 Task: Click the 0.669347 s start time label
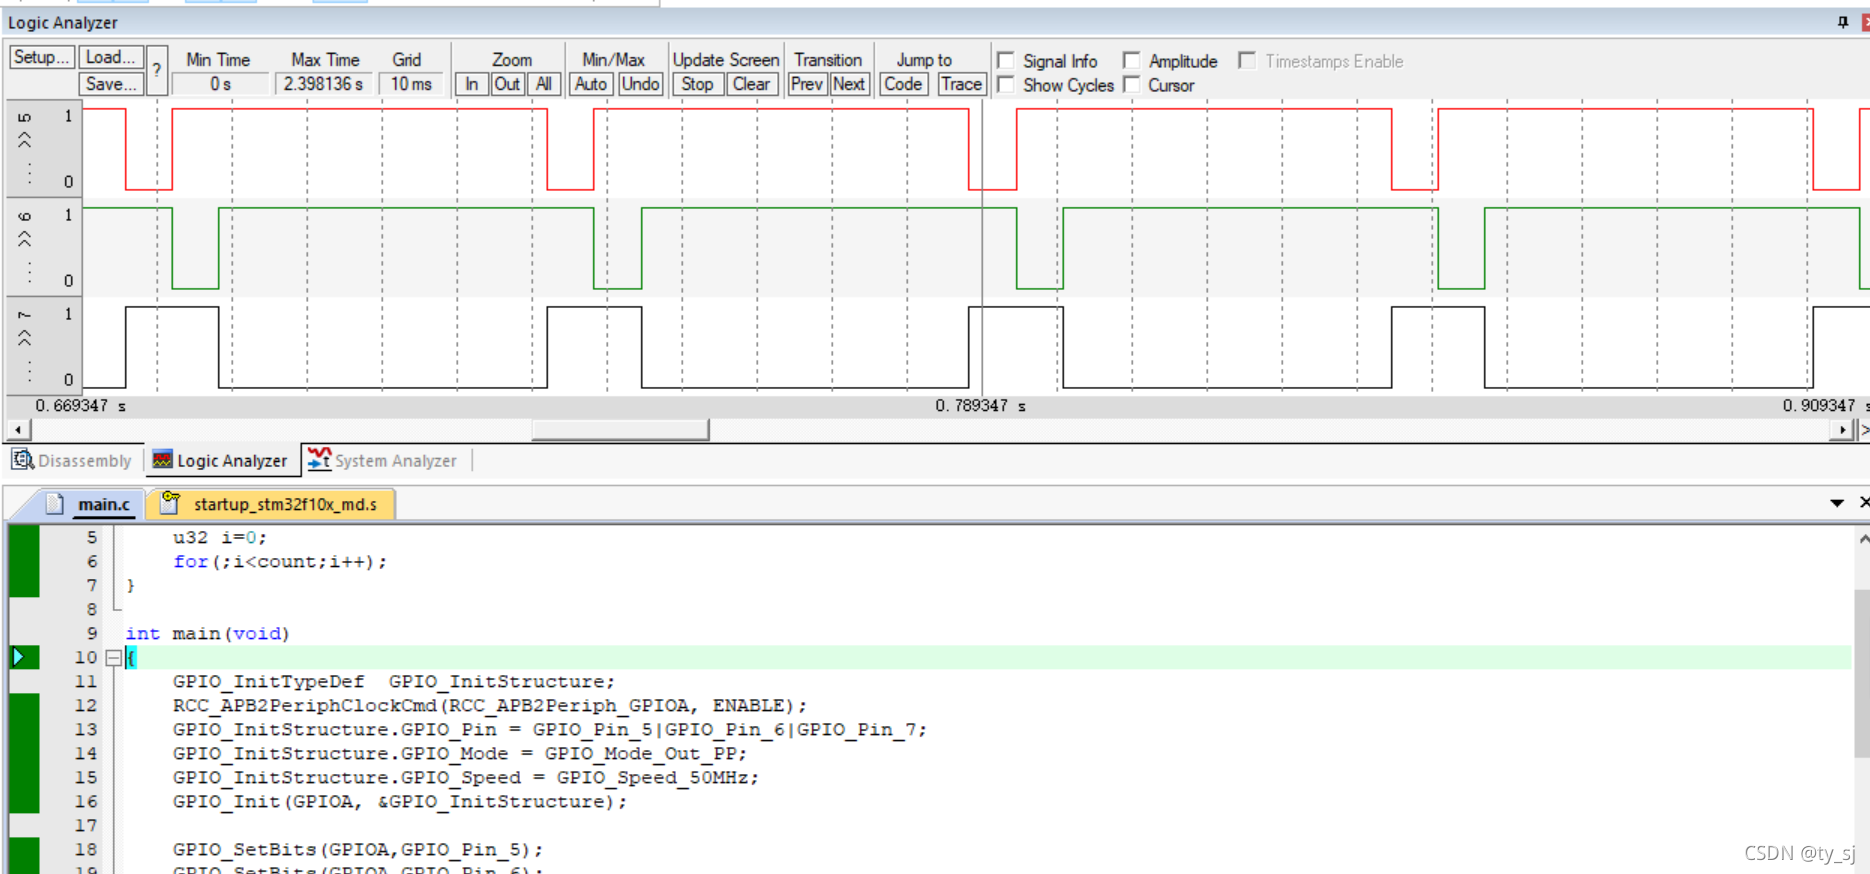(x=80, y=406)
